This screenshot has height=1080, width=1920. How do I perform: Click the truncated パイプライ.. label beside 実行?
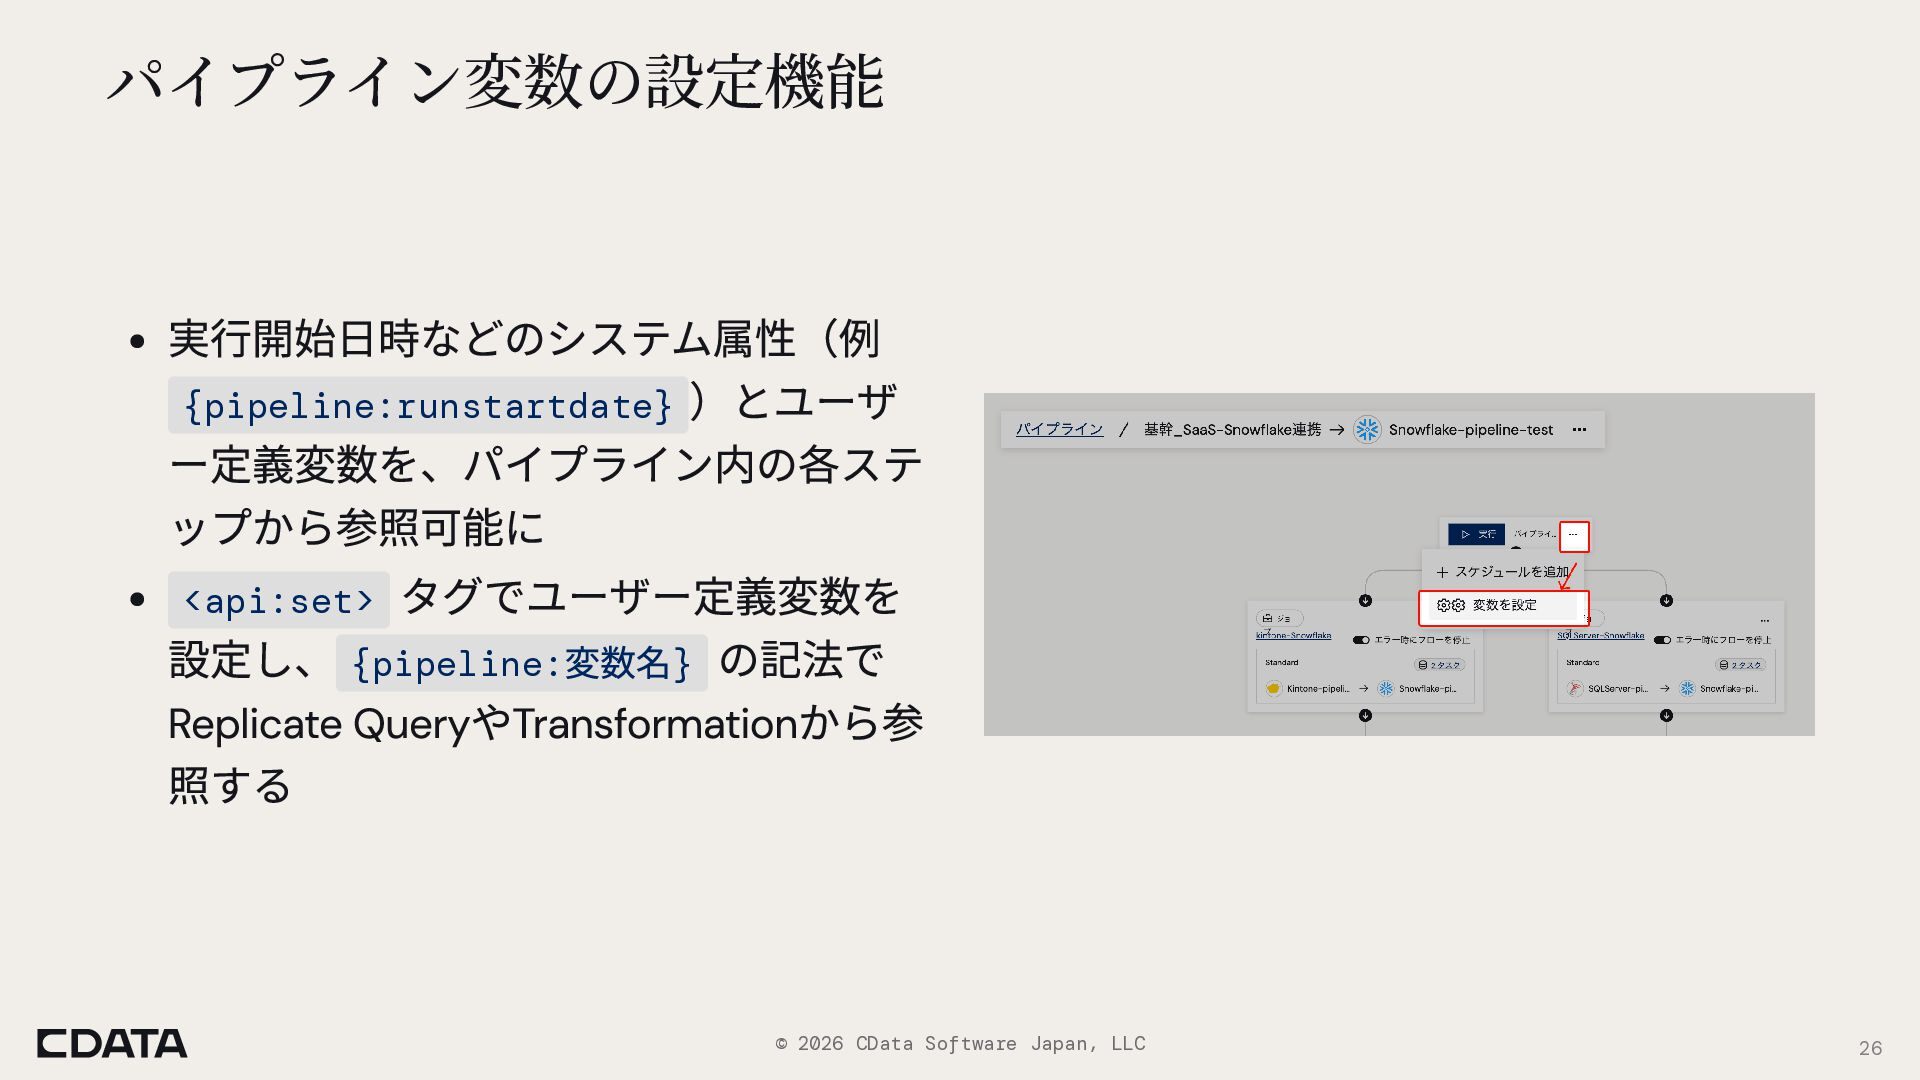(x=1534, y=534)
